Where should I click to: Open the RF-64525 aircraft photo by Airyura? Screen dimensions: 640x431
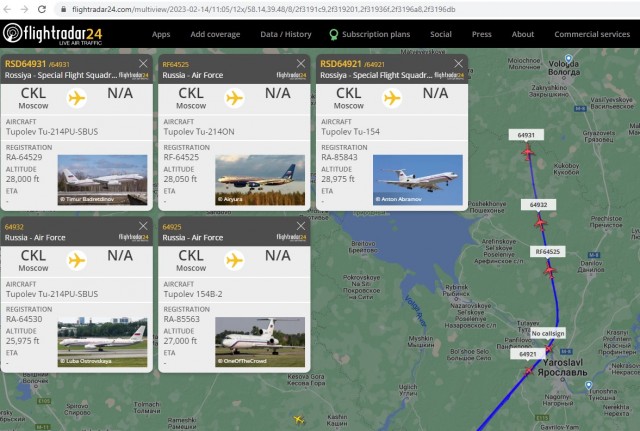260,180
